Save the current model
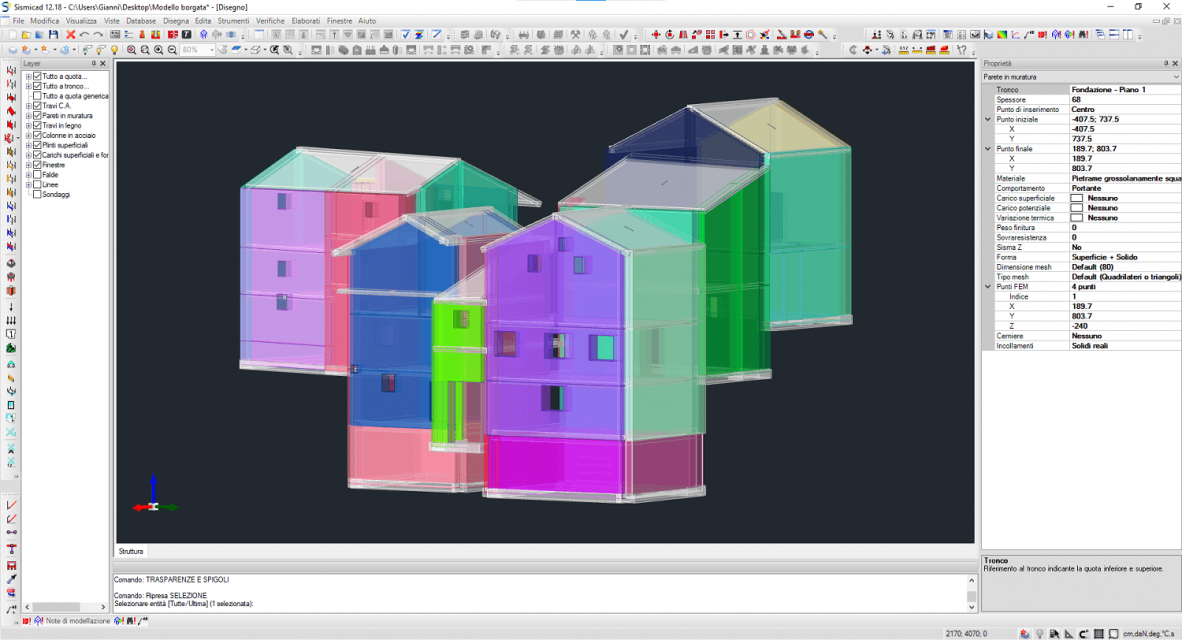This screenshot has height=640, width=1182. pos(53,34)
